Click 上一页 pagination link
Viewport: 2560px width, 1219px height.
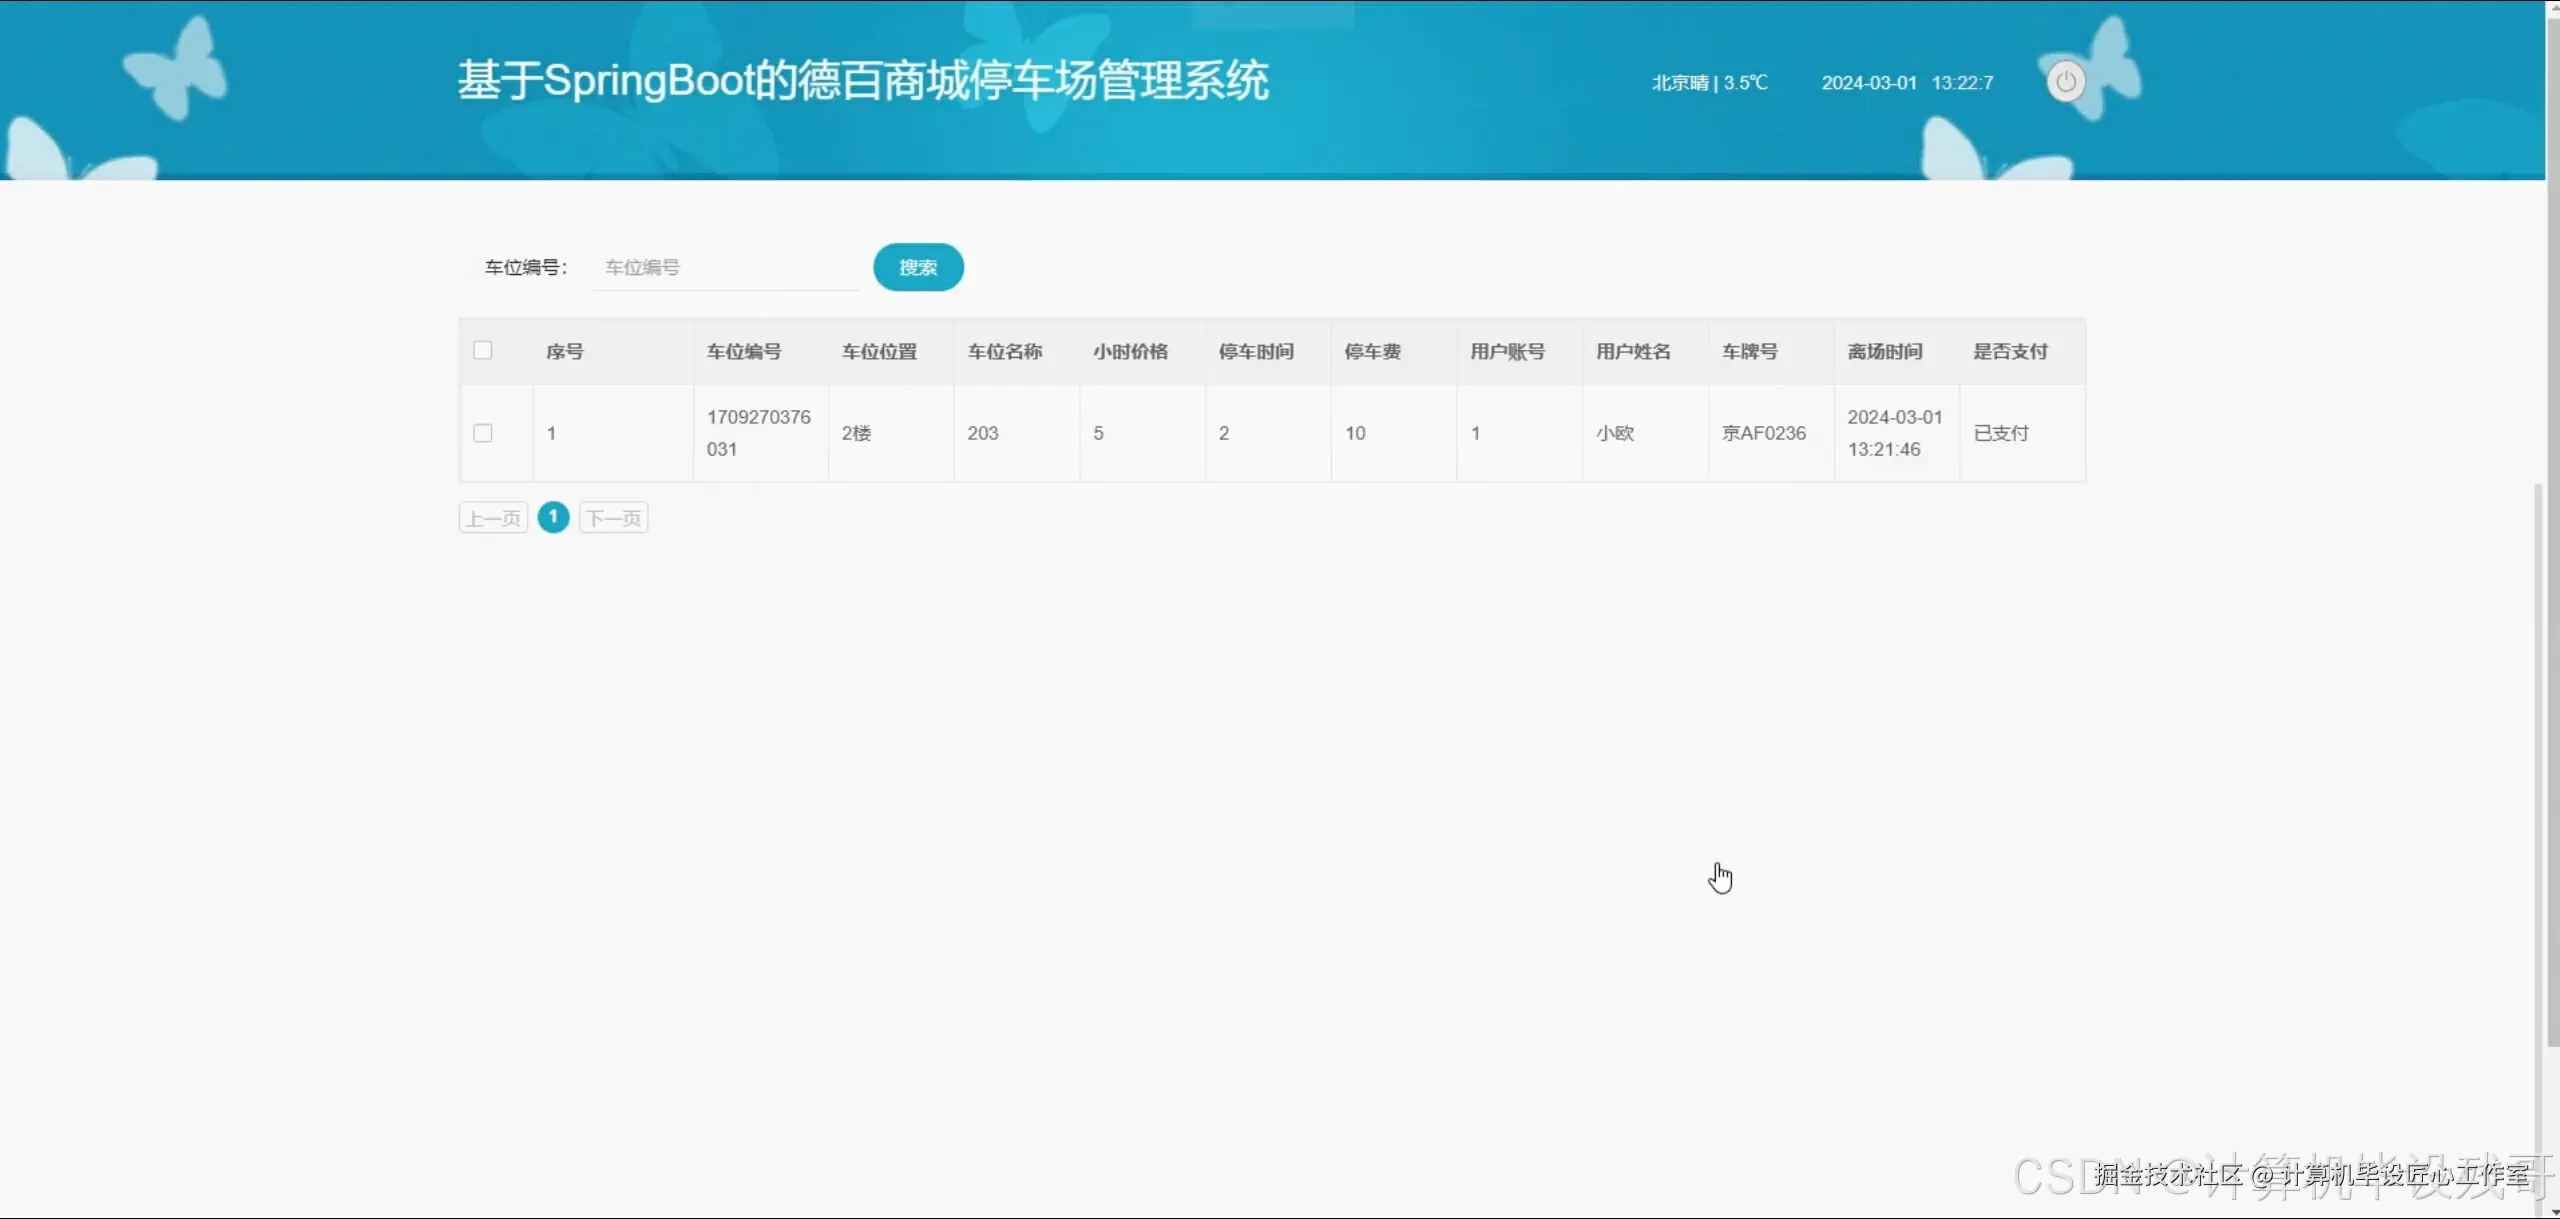click(x=491, y=517)
